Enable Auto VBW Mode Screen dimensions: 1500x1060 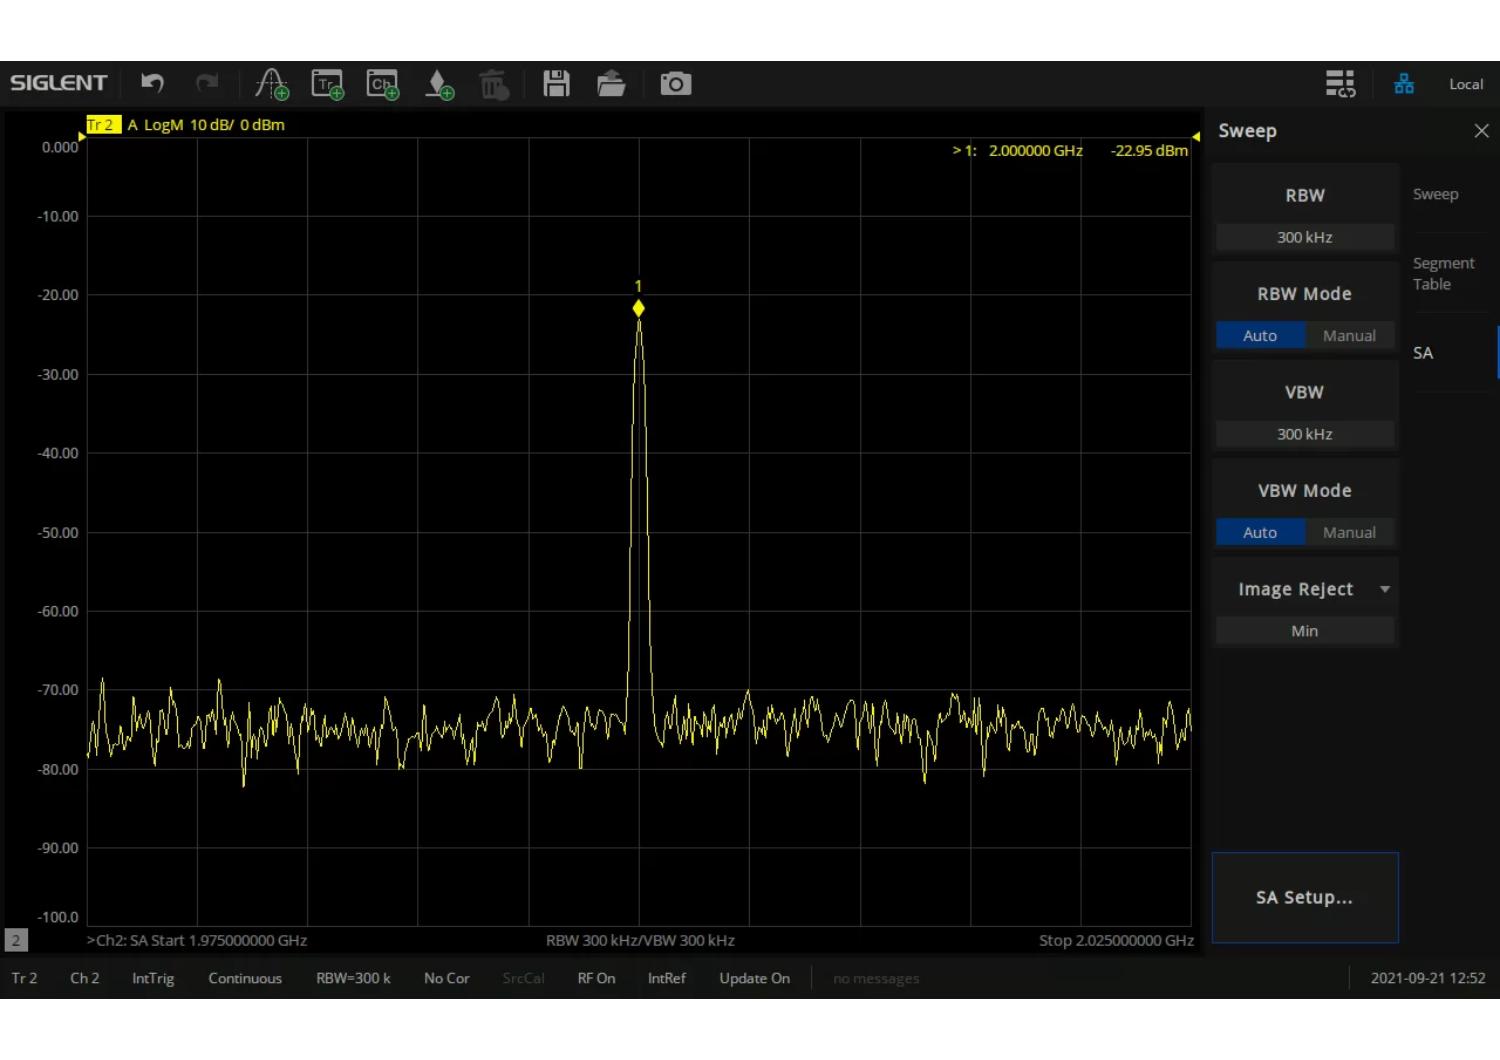pos(1260,532)
